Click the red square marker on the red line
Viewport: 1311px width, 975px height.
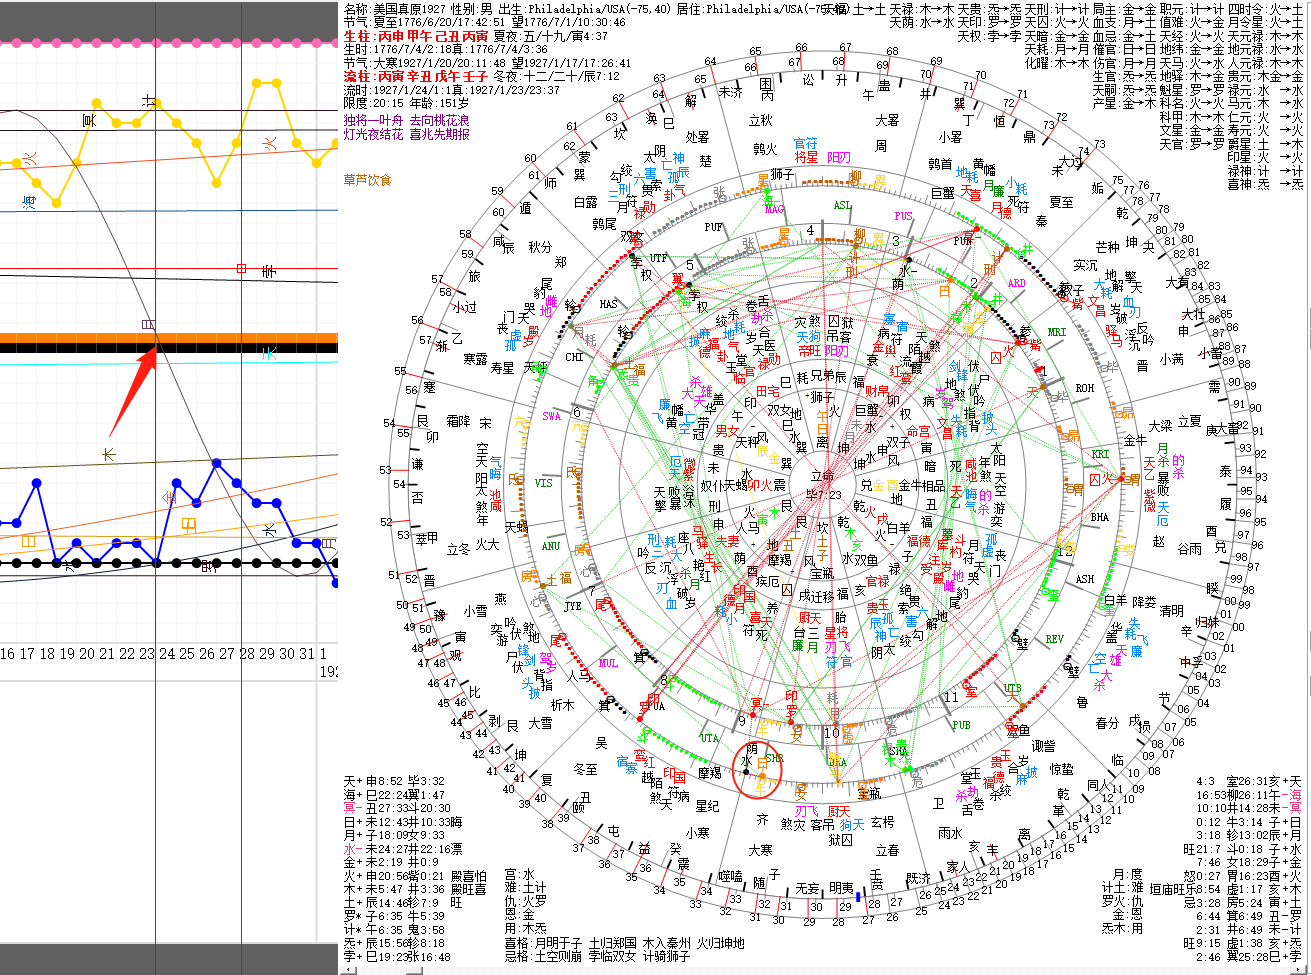coord(240,268)
